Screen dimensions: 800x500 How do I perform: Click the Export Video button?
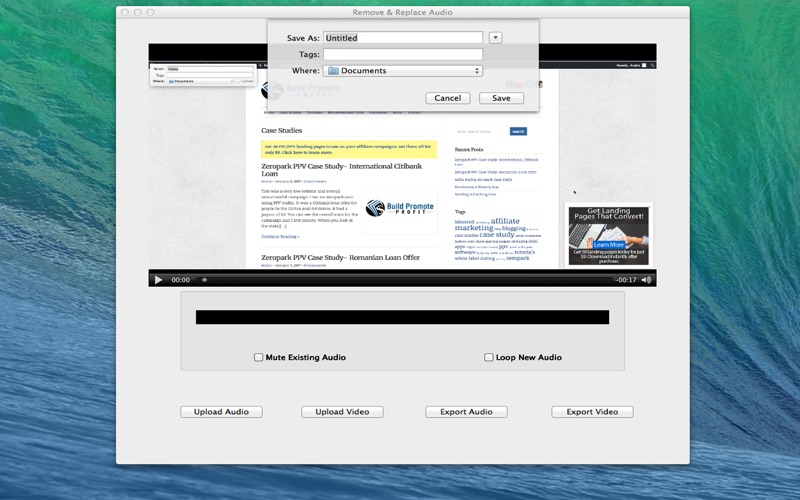coord(592,412)
